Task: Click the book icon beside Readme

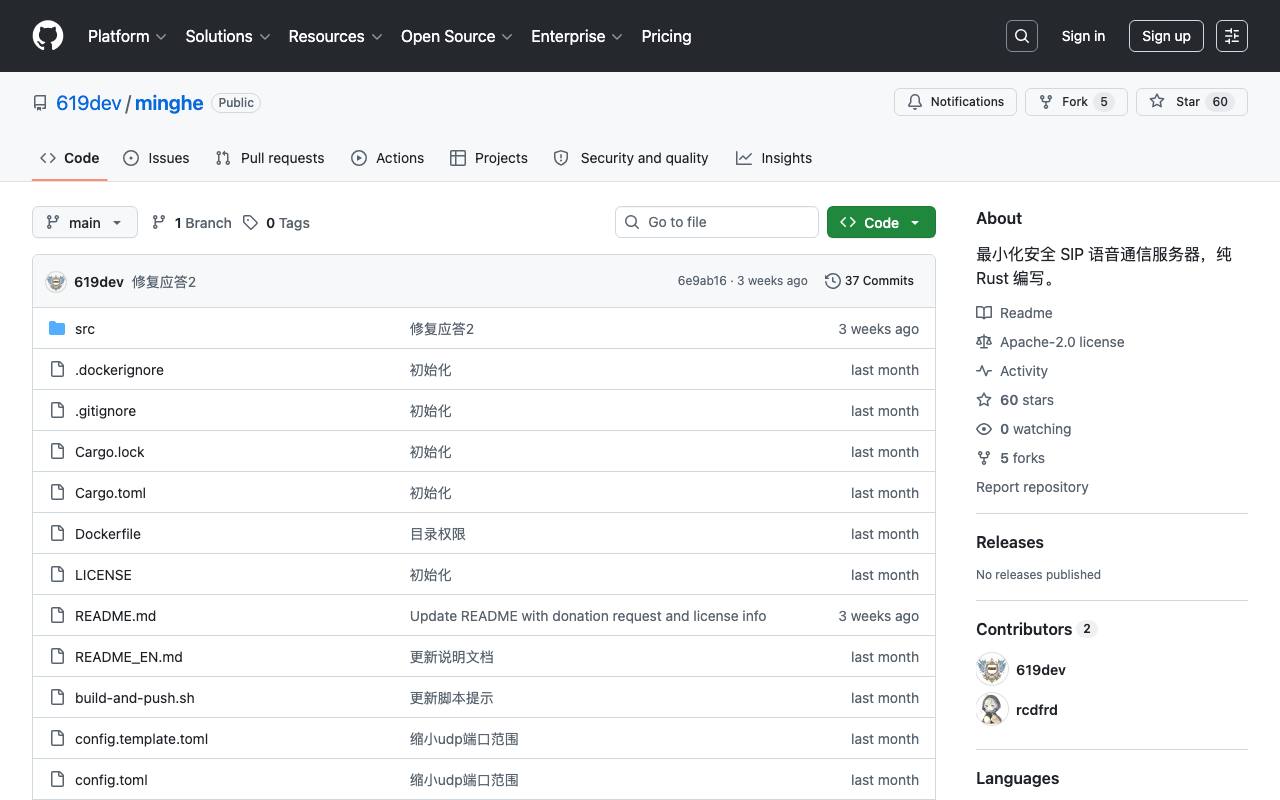Action: click(x=984, y=313)
